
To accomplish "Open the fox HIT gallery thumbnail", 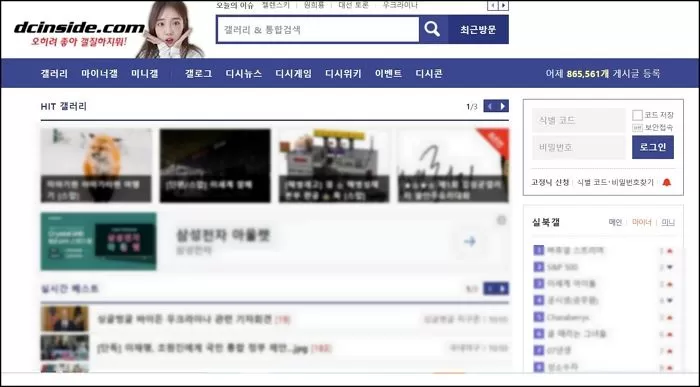I will pos(96,166).
